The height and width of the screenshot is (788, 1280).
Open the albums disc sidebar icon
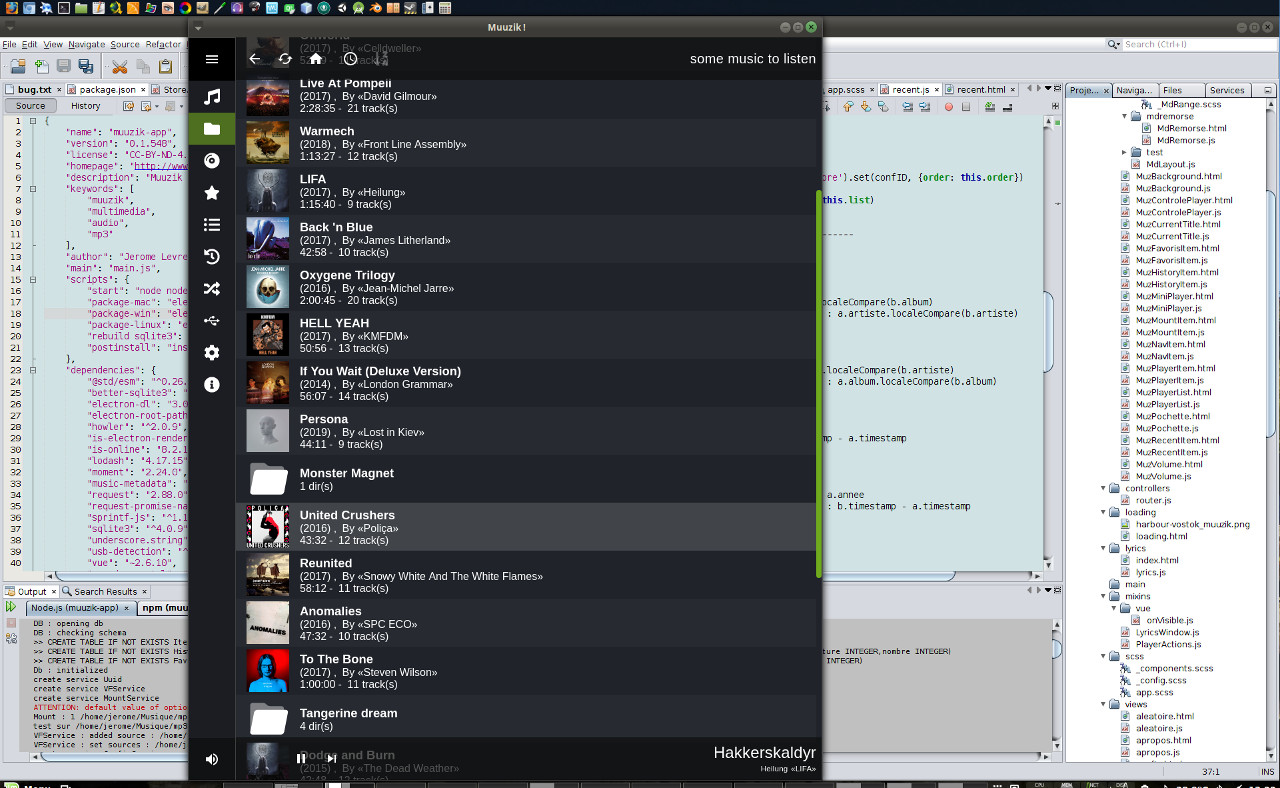tap(212, 161)
